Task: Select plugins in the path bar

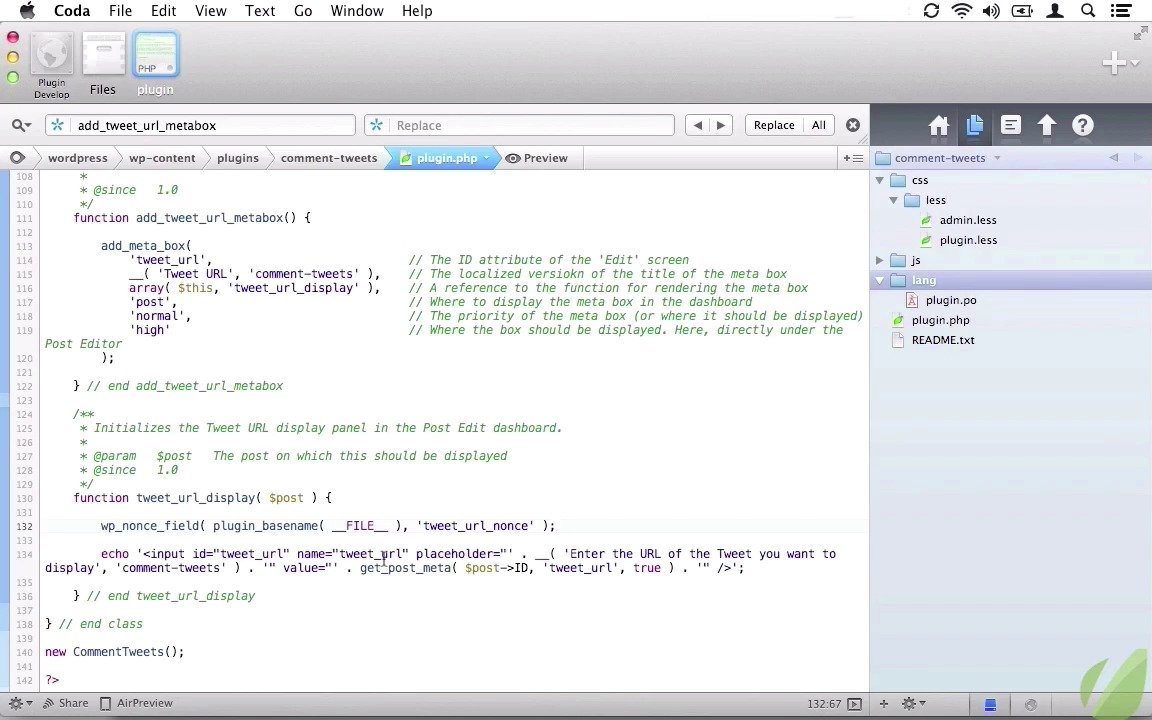Action: pos(237,158)
